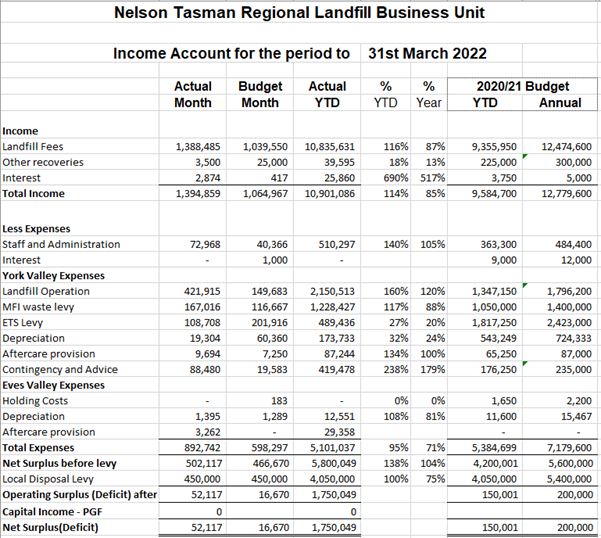Click Contingency and Advice percent YTD 238%

(x=396, y=370)
